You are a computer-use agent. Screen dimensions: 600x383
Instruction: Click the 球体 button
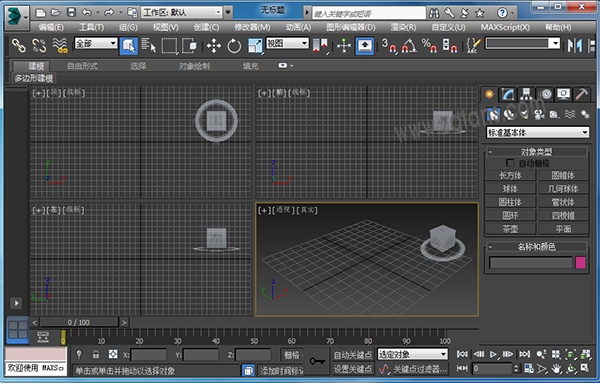pyautogui.click(x=510, y=189)
